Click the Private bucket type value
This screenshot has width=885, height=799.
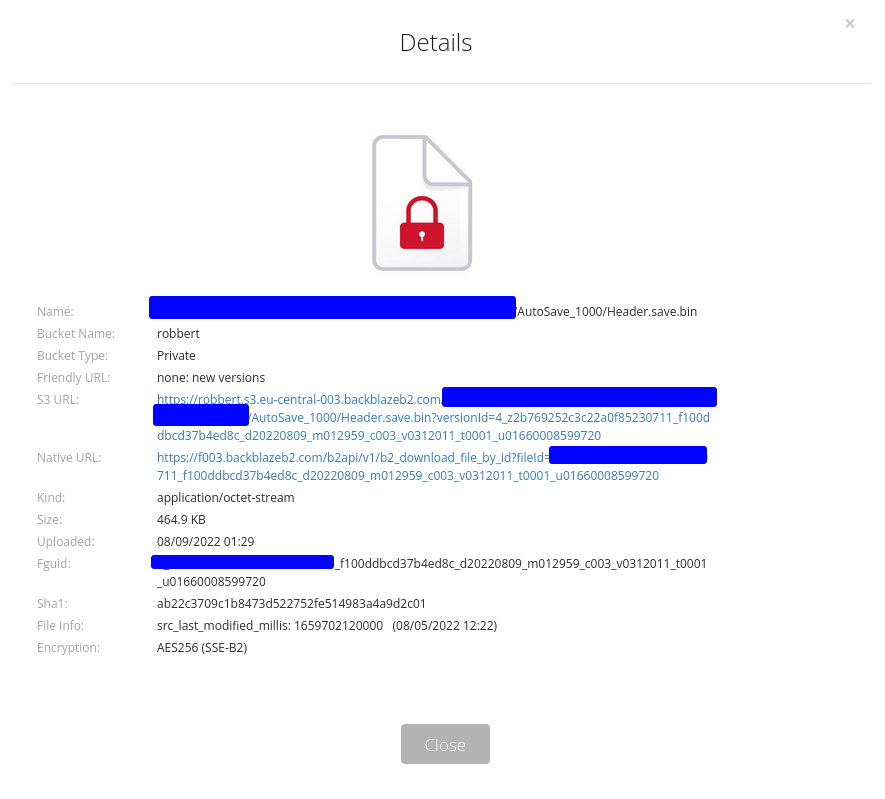pos(176,355)
